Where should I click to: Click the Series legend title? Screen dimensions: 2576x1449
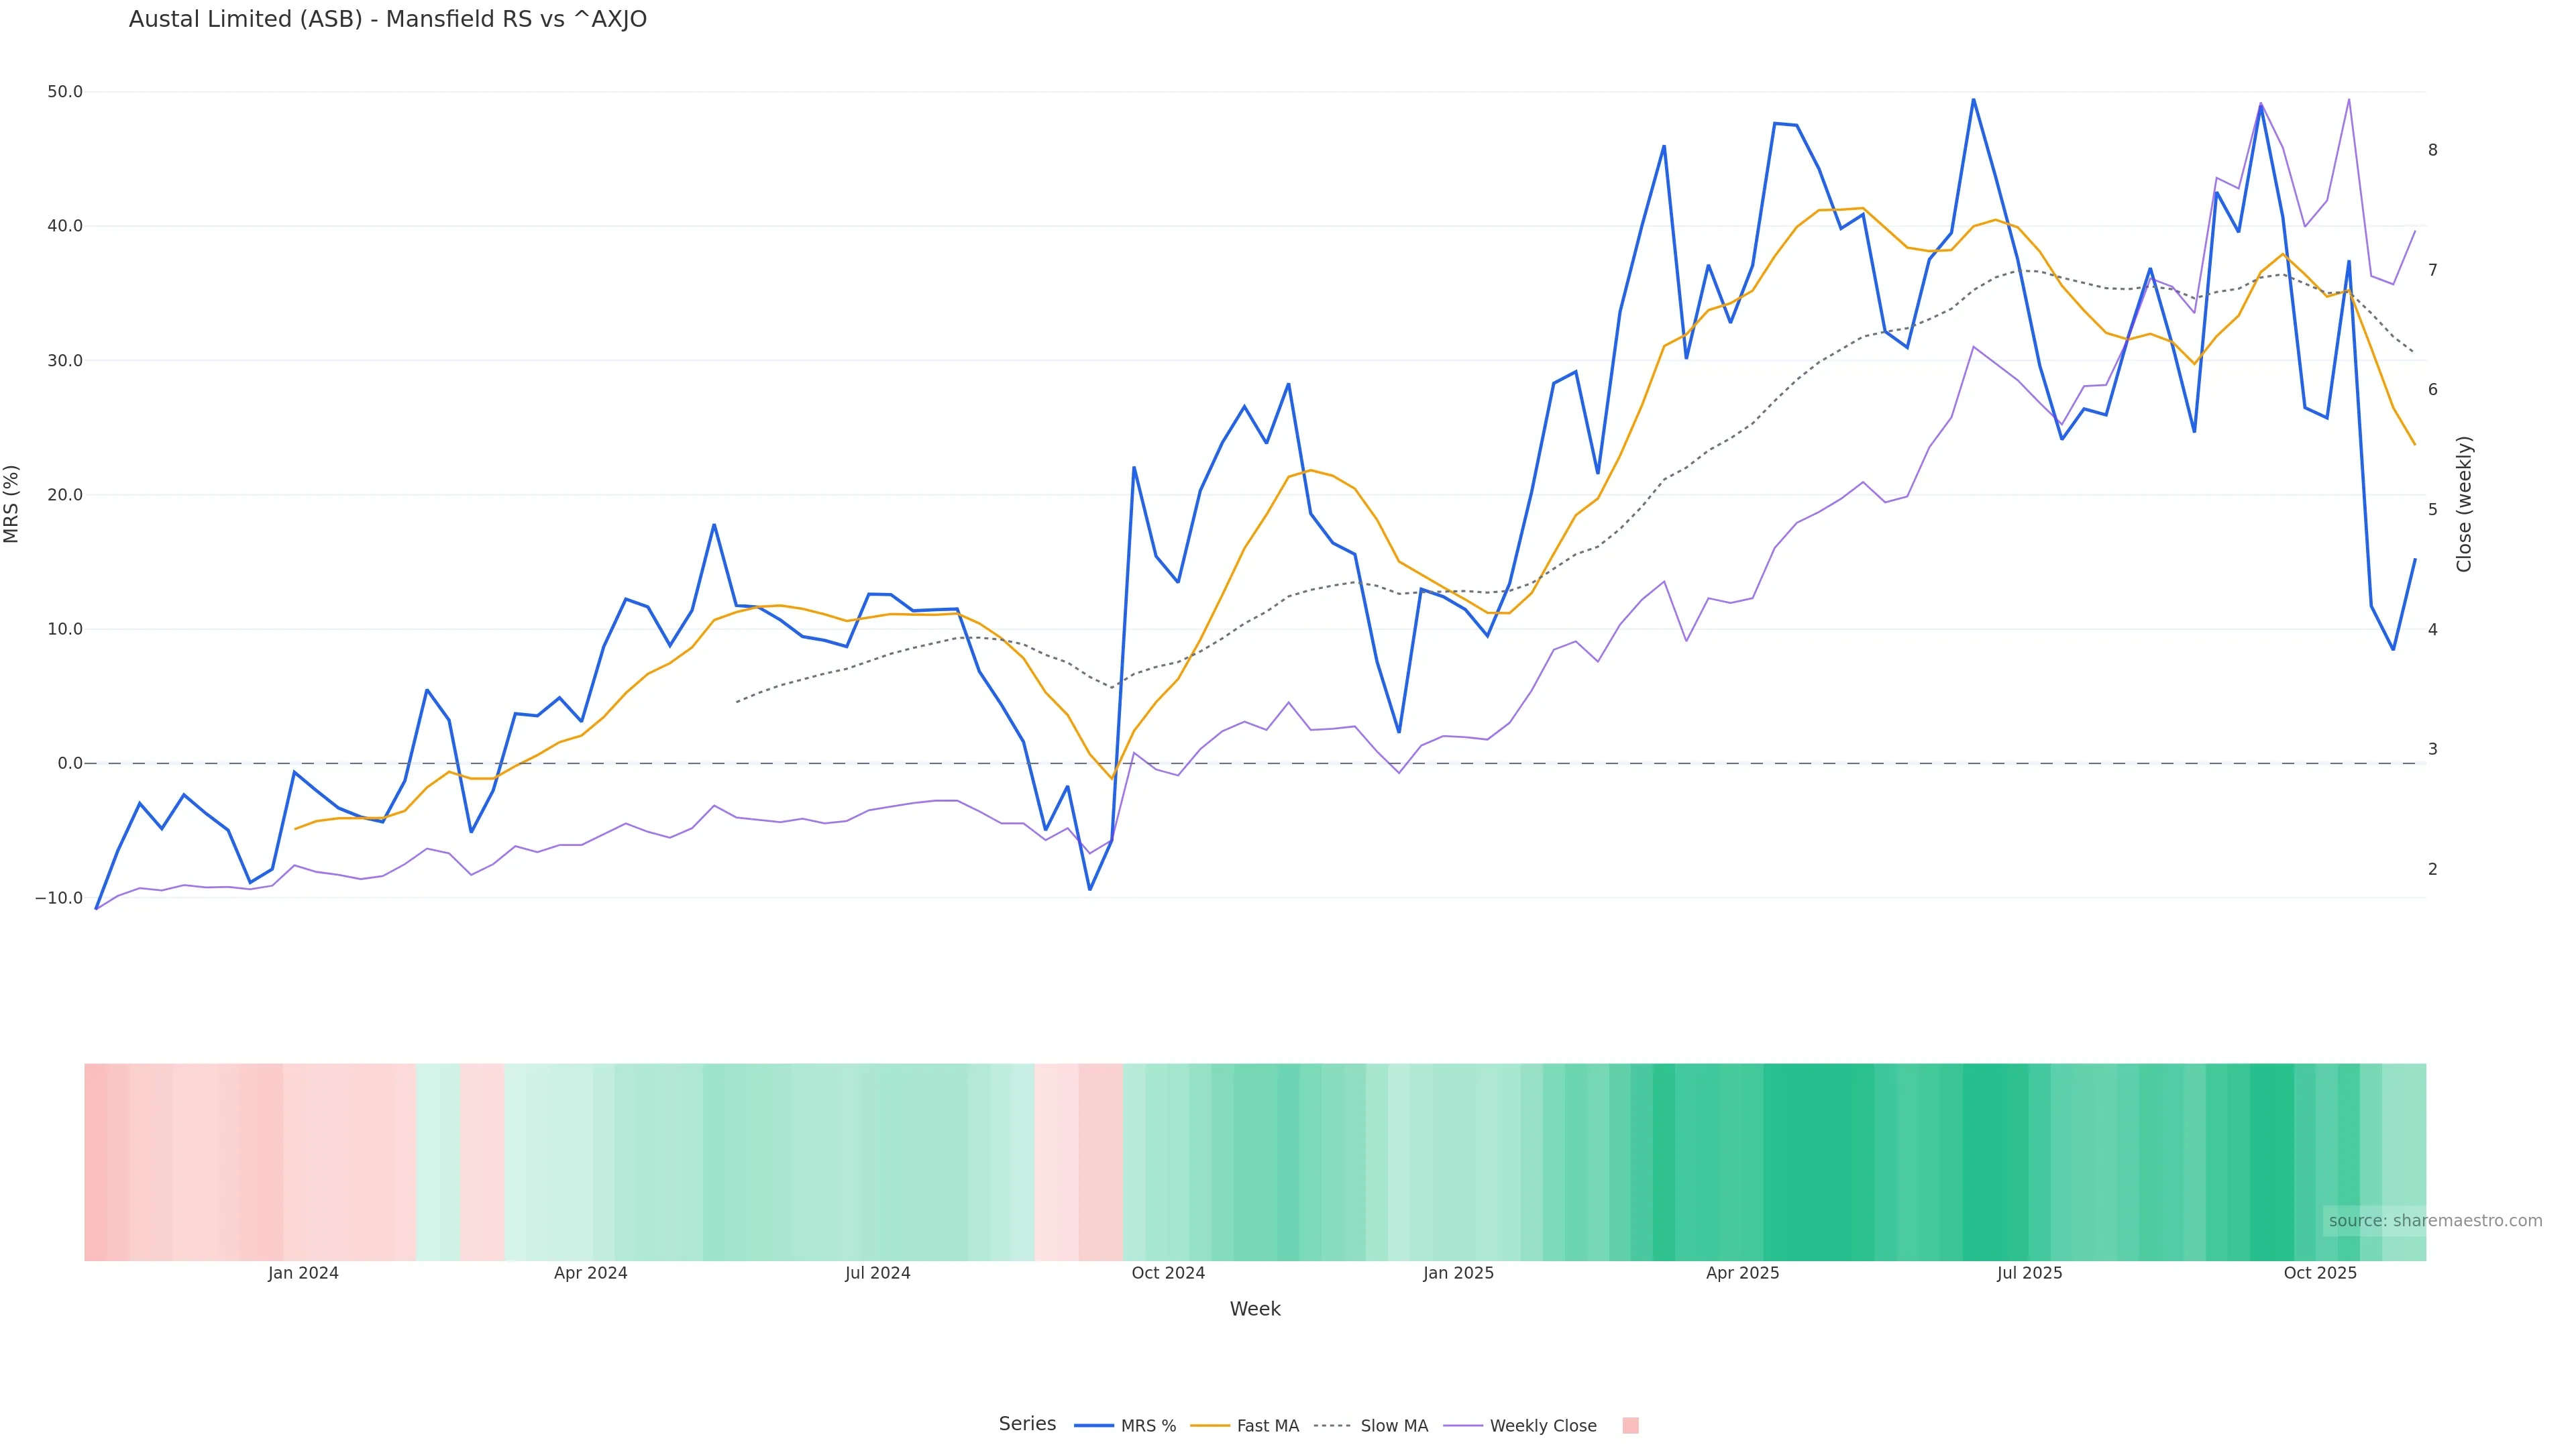[x=1027, y=1424]
